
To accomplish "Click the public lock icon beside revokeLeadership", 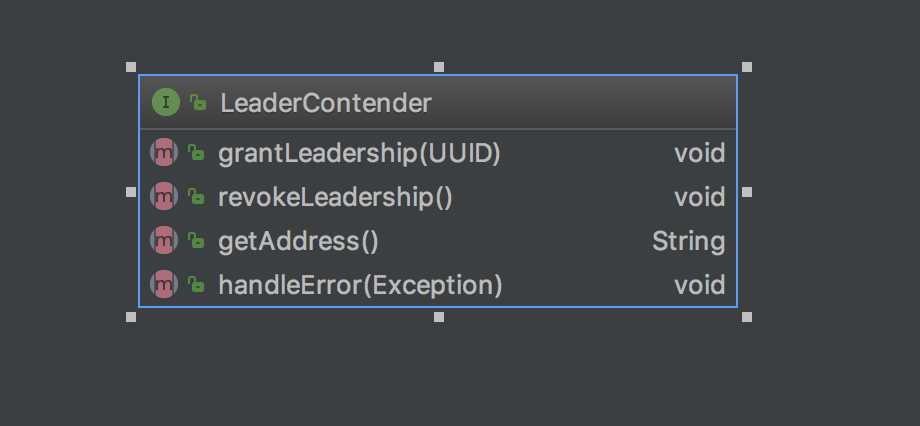I will pos(196,197).
